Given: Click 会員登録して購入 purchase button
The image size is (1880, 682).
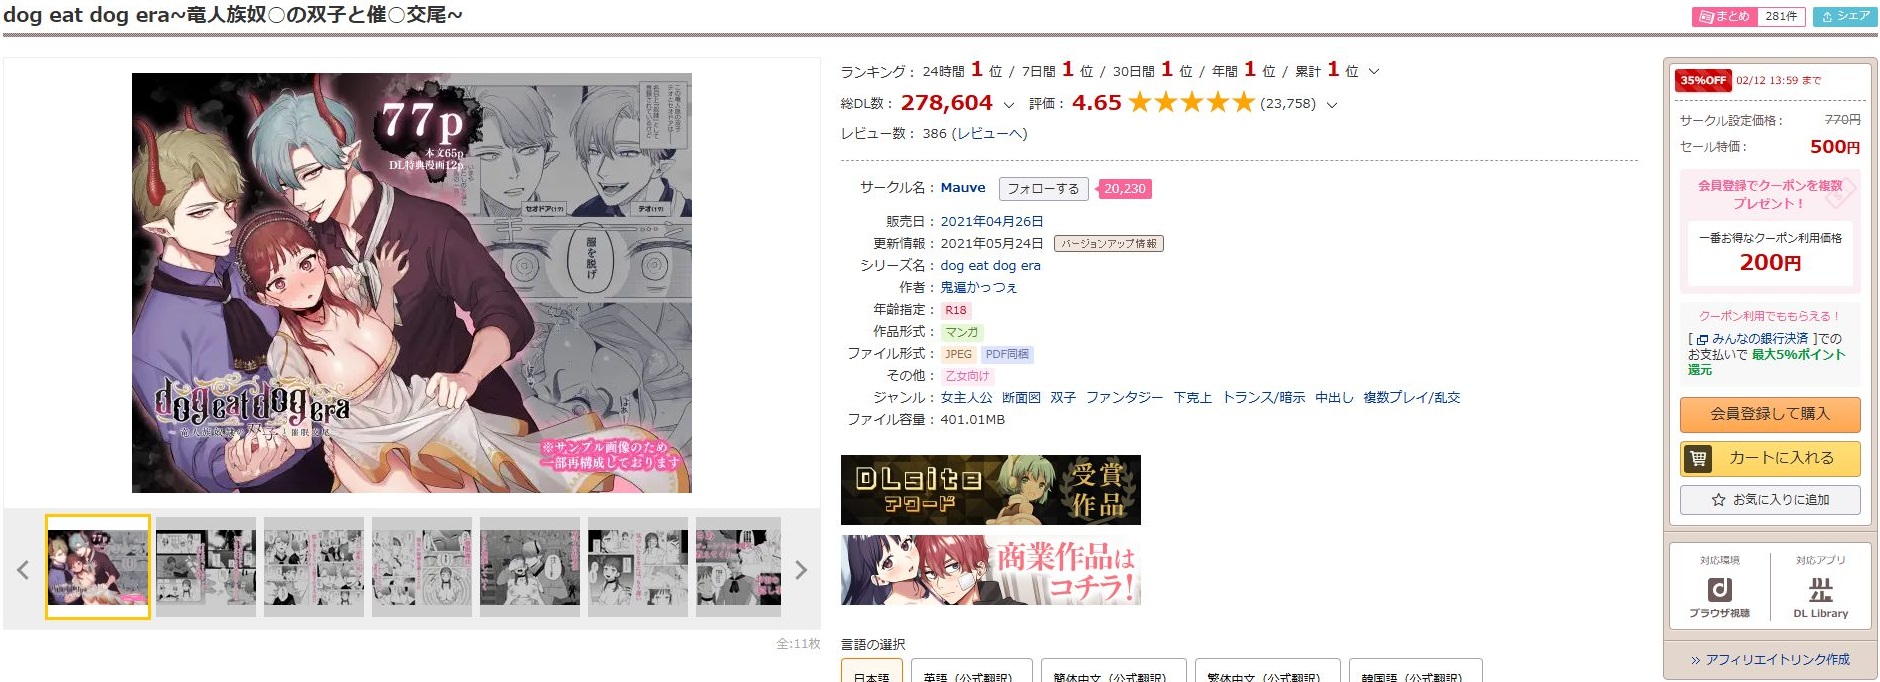Looking at the screenshot, I should coord(1770,414).
